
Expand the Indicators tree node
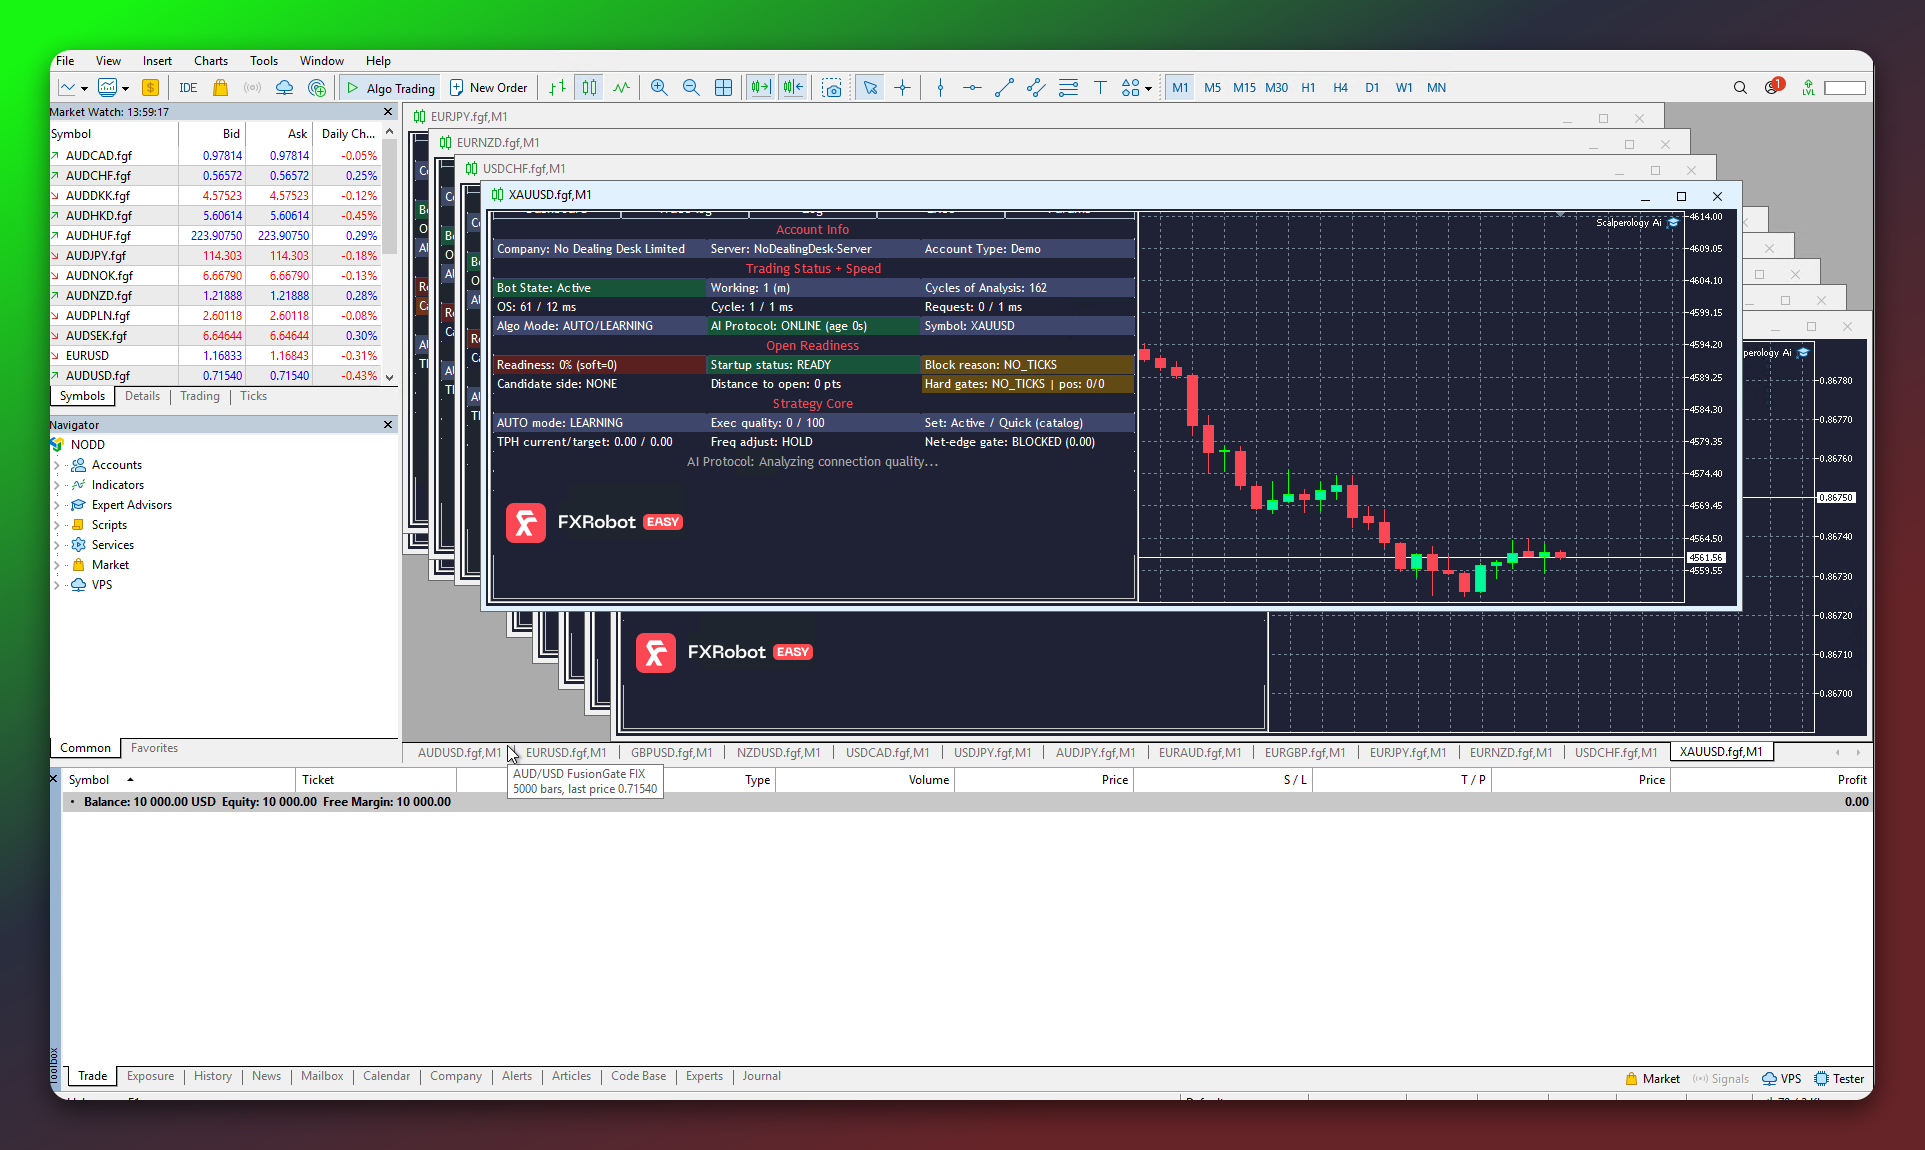pyautogui.click(x=57, y=485)
